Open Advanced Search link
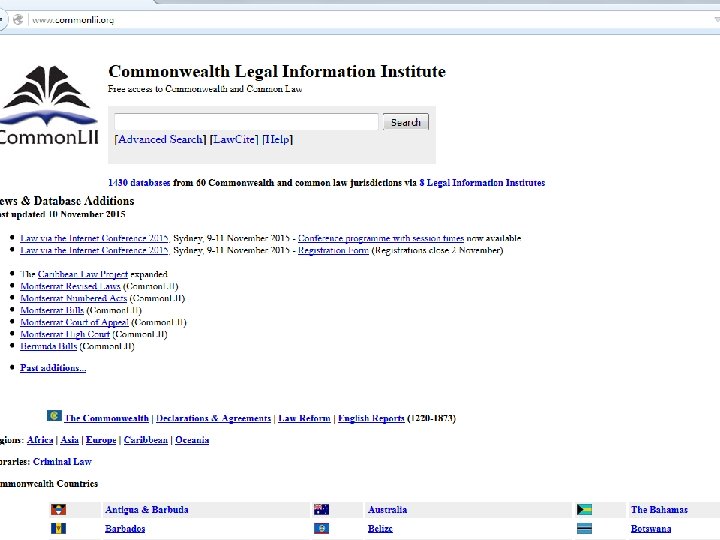The image size is (720, 540). [x=160, y=139]
